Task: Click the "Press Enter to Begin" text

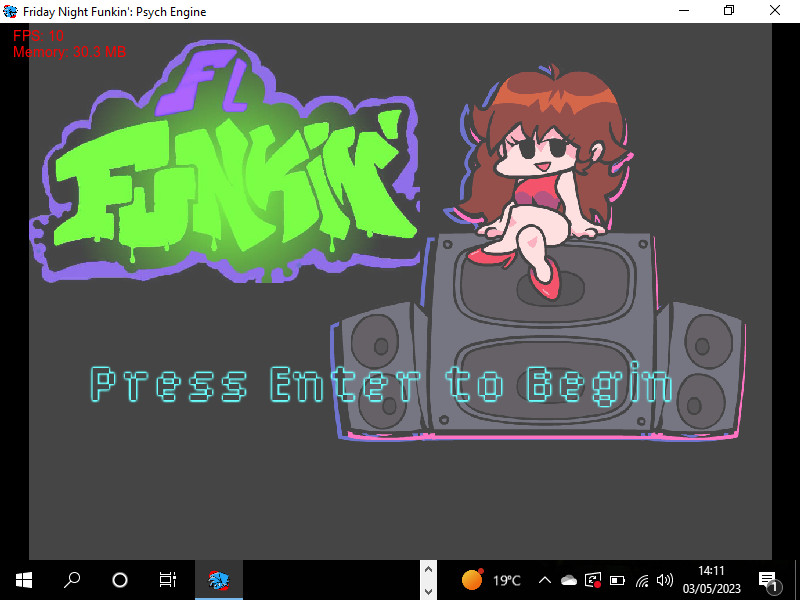Action: (382, 384)
